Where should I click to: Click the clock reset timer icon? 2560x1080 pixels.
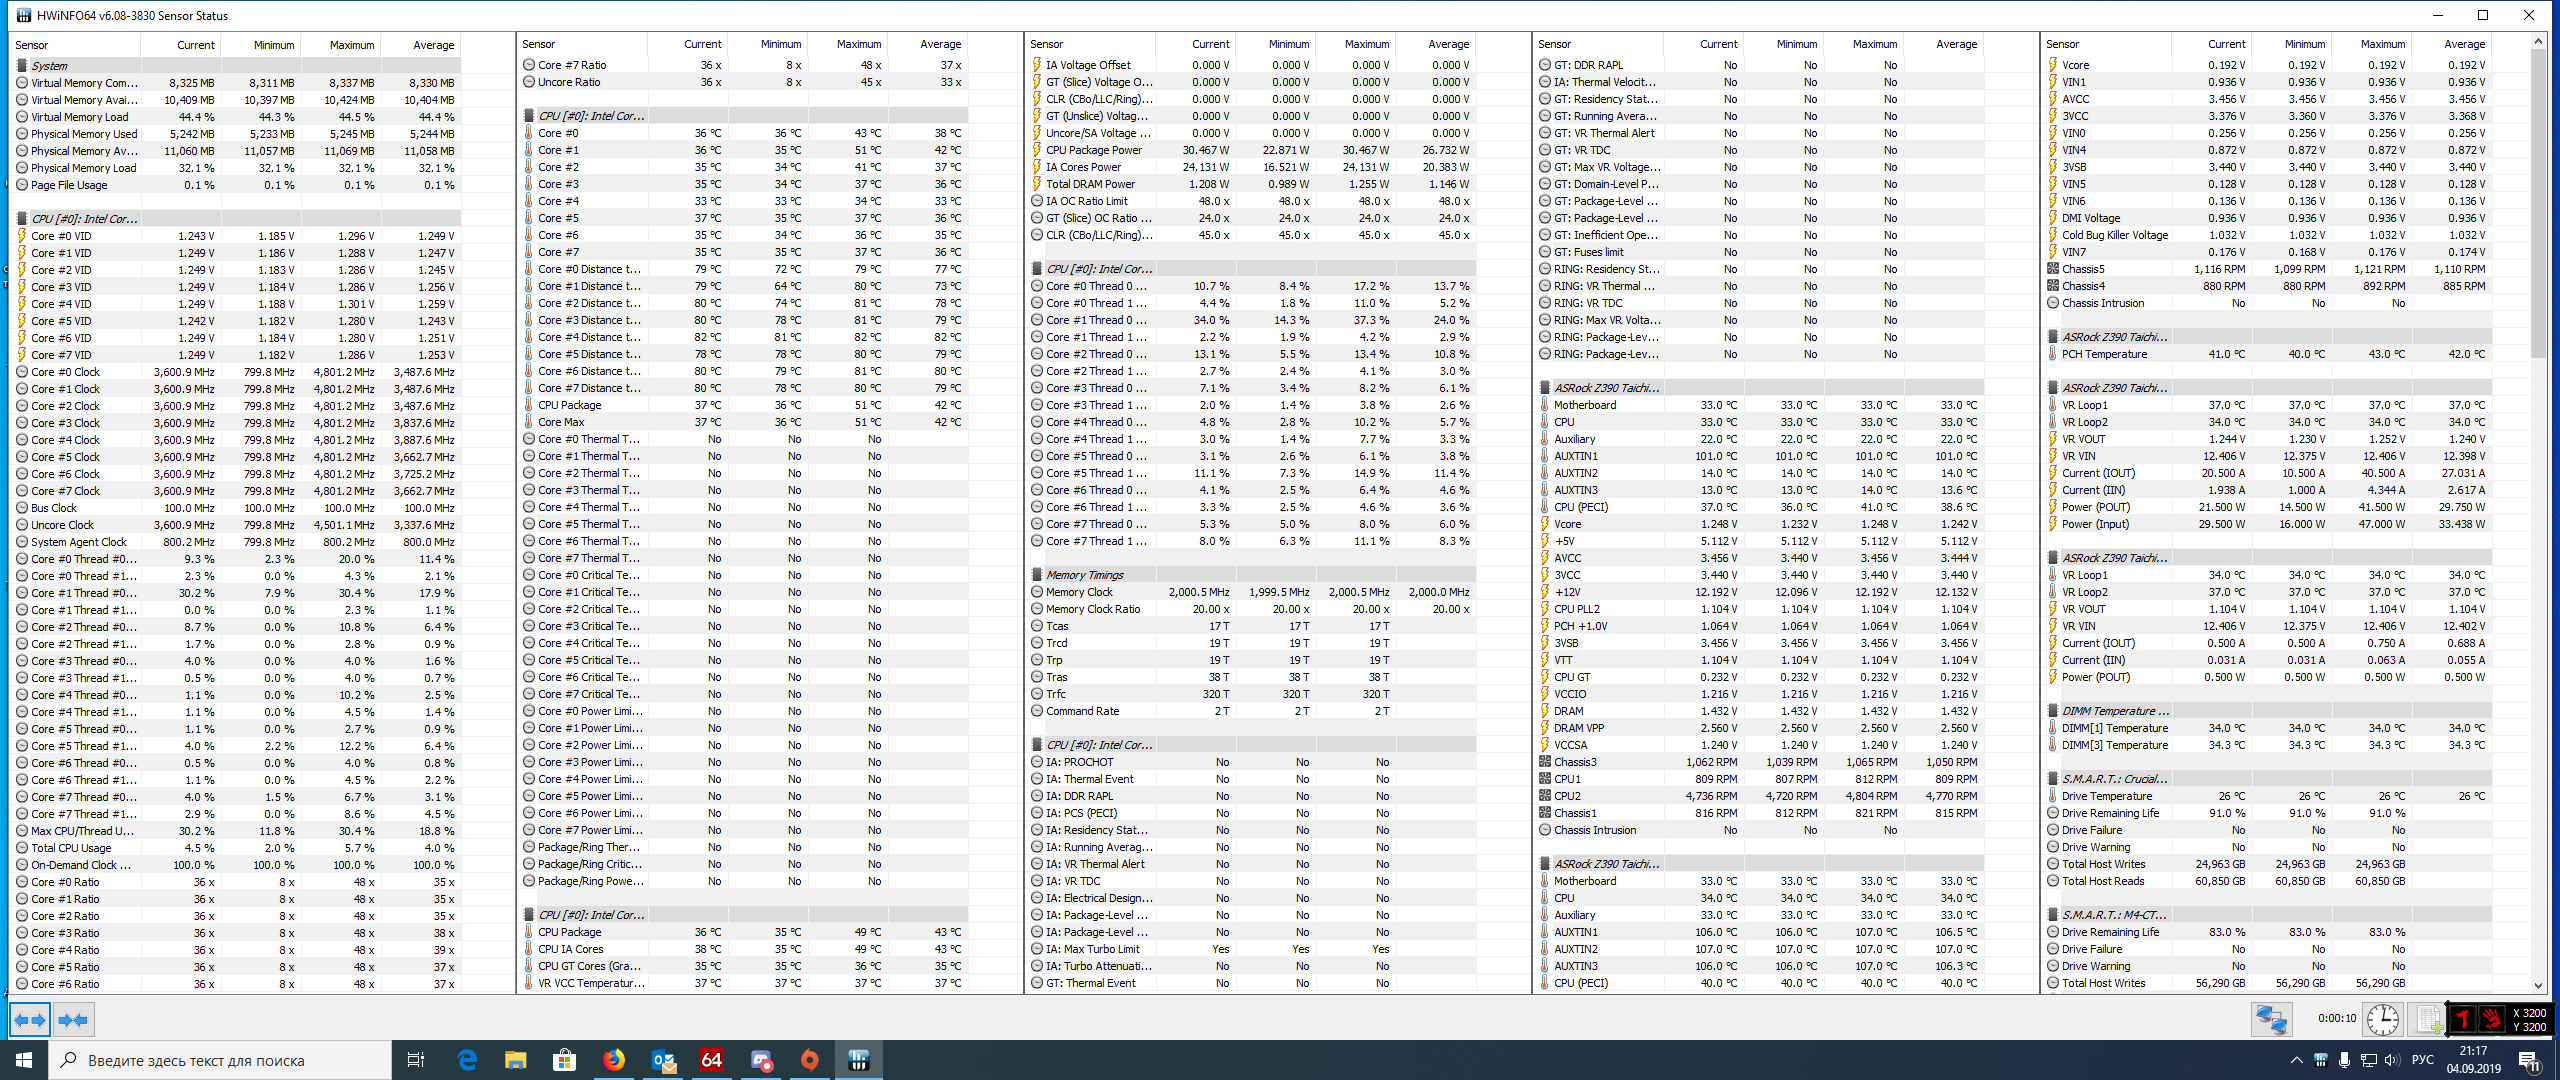pyautogui.click(x=2383, y=1020)
